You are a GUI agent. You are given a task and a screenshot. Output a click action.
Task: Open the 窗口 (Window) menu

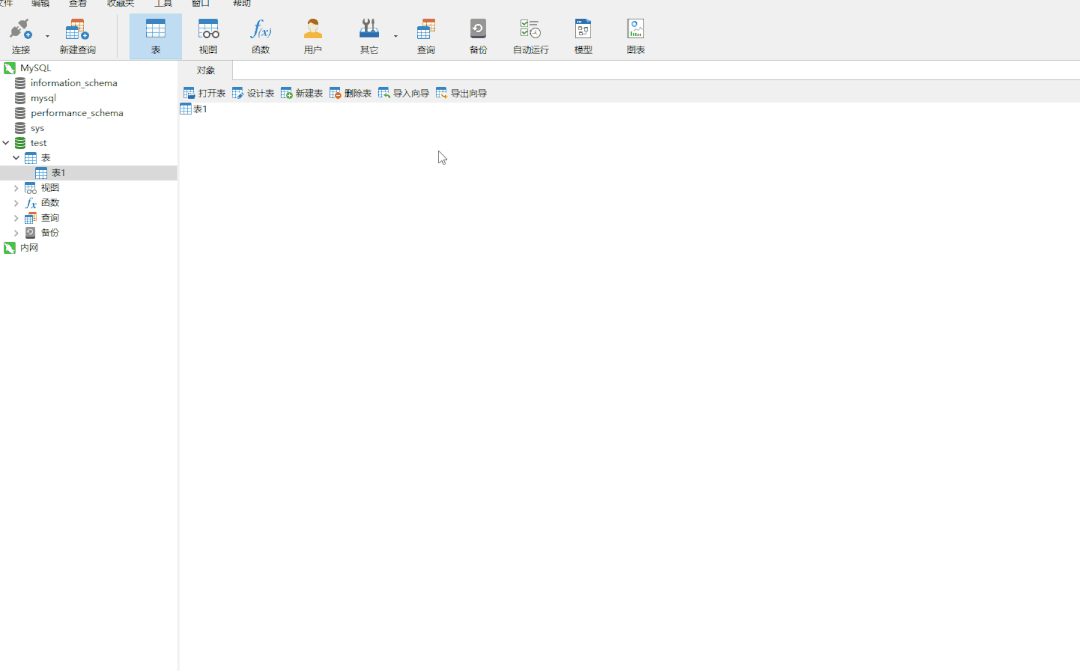tap(200, 3)
